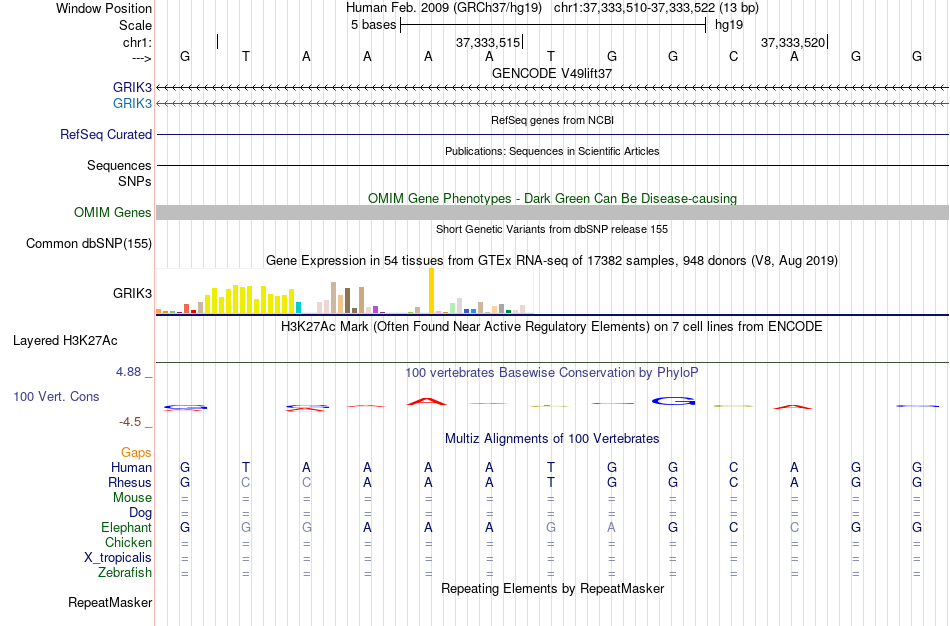This screenshot has height=626, width=950.
Task: Click the Chicken alignment row label
Action: (x=128, y=542)
